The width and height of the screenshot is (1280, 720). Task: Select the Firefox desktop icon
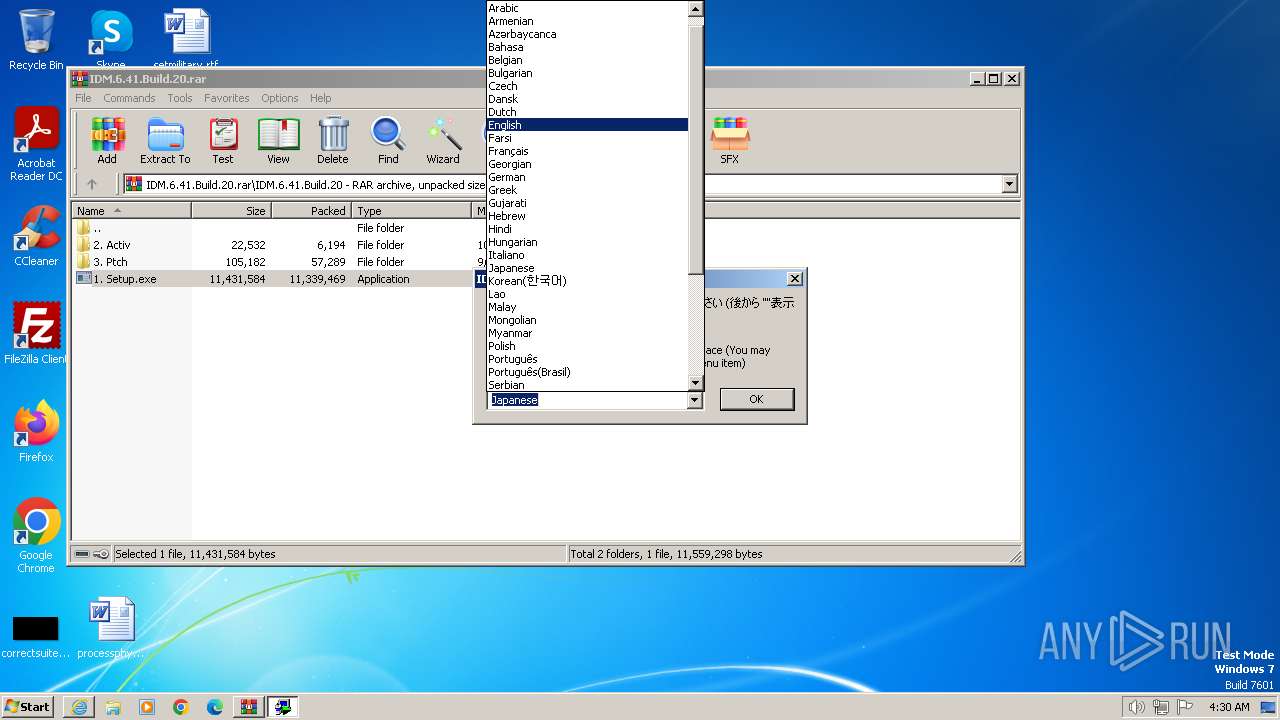coord(36,431)
